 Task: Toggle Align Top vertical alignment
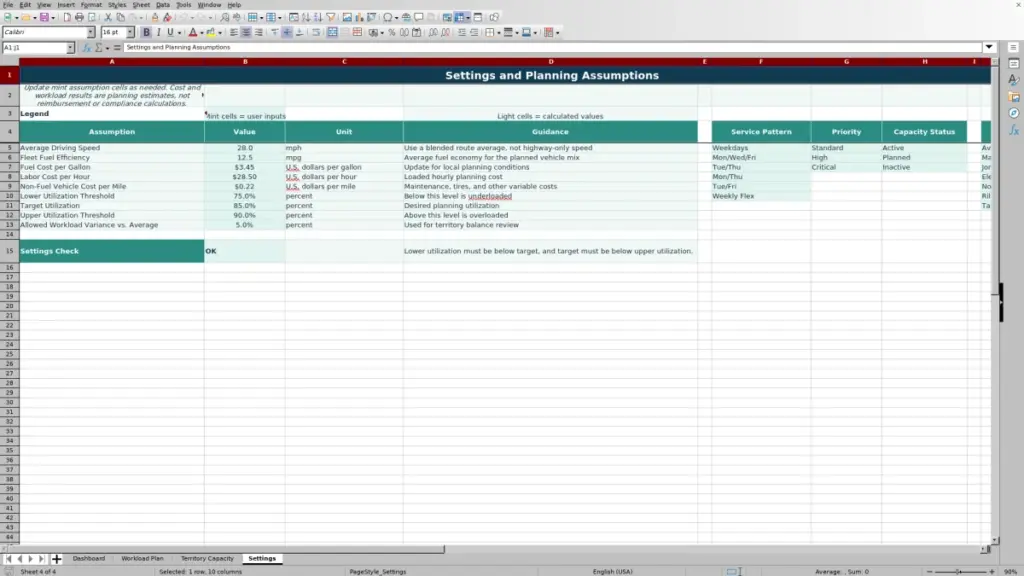(275, 32)
